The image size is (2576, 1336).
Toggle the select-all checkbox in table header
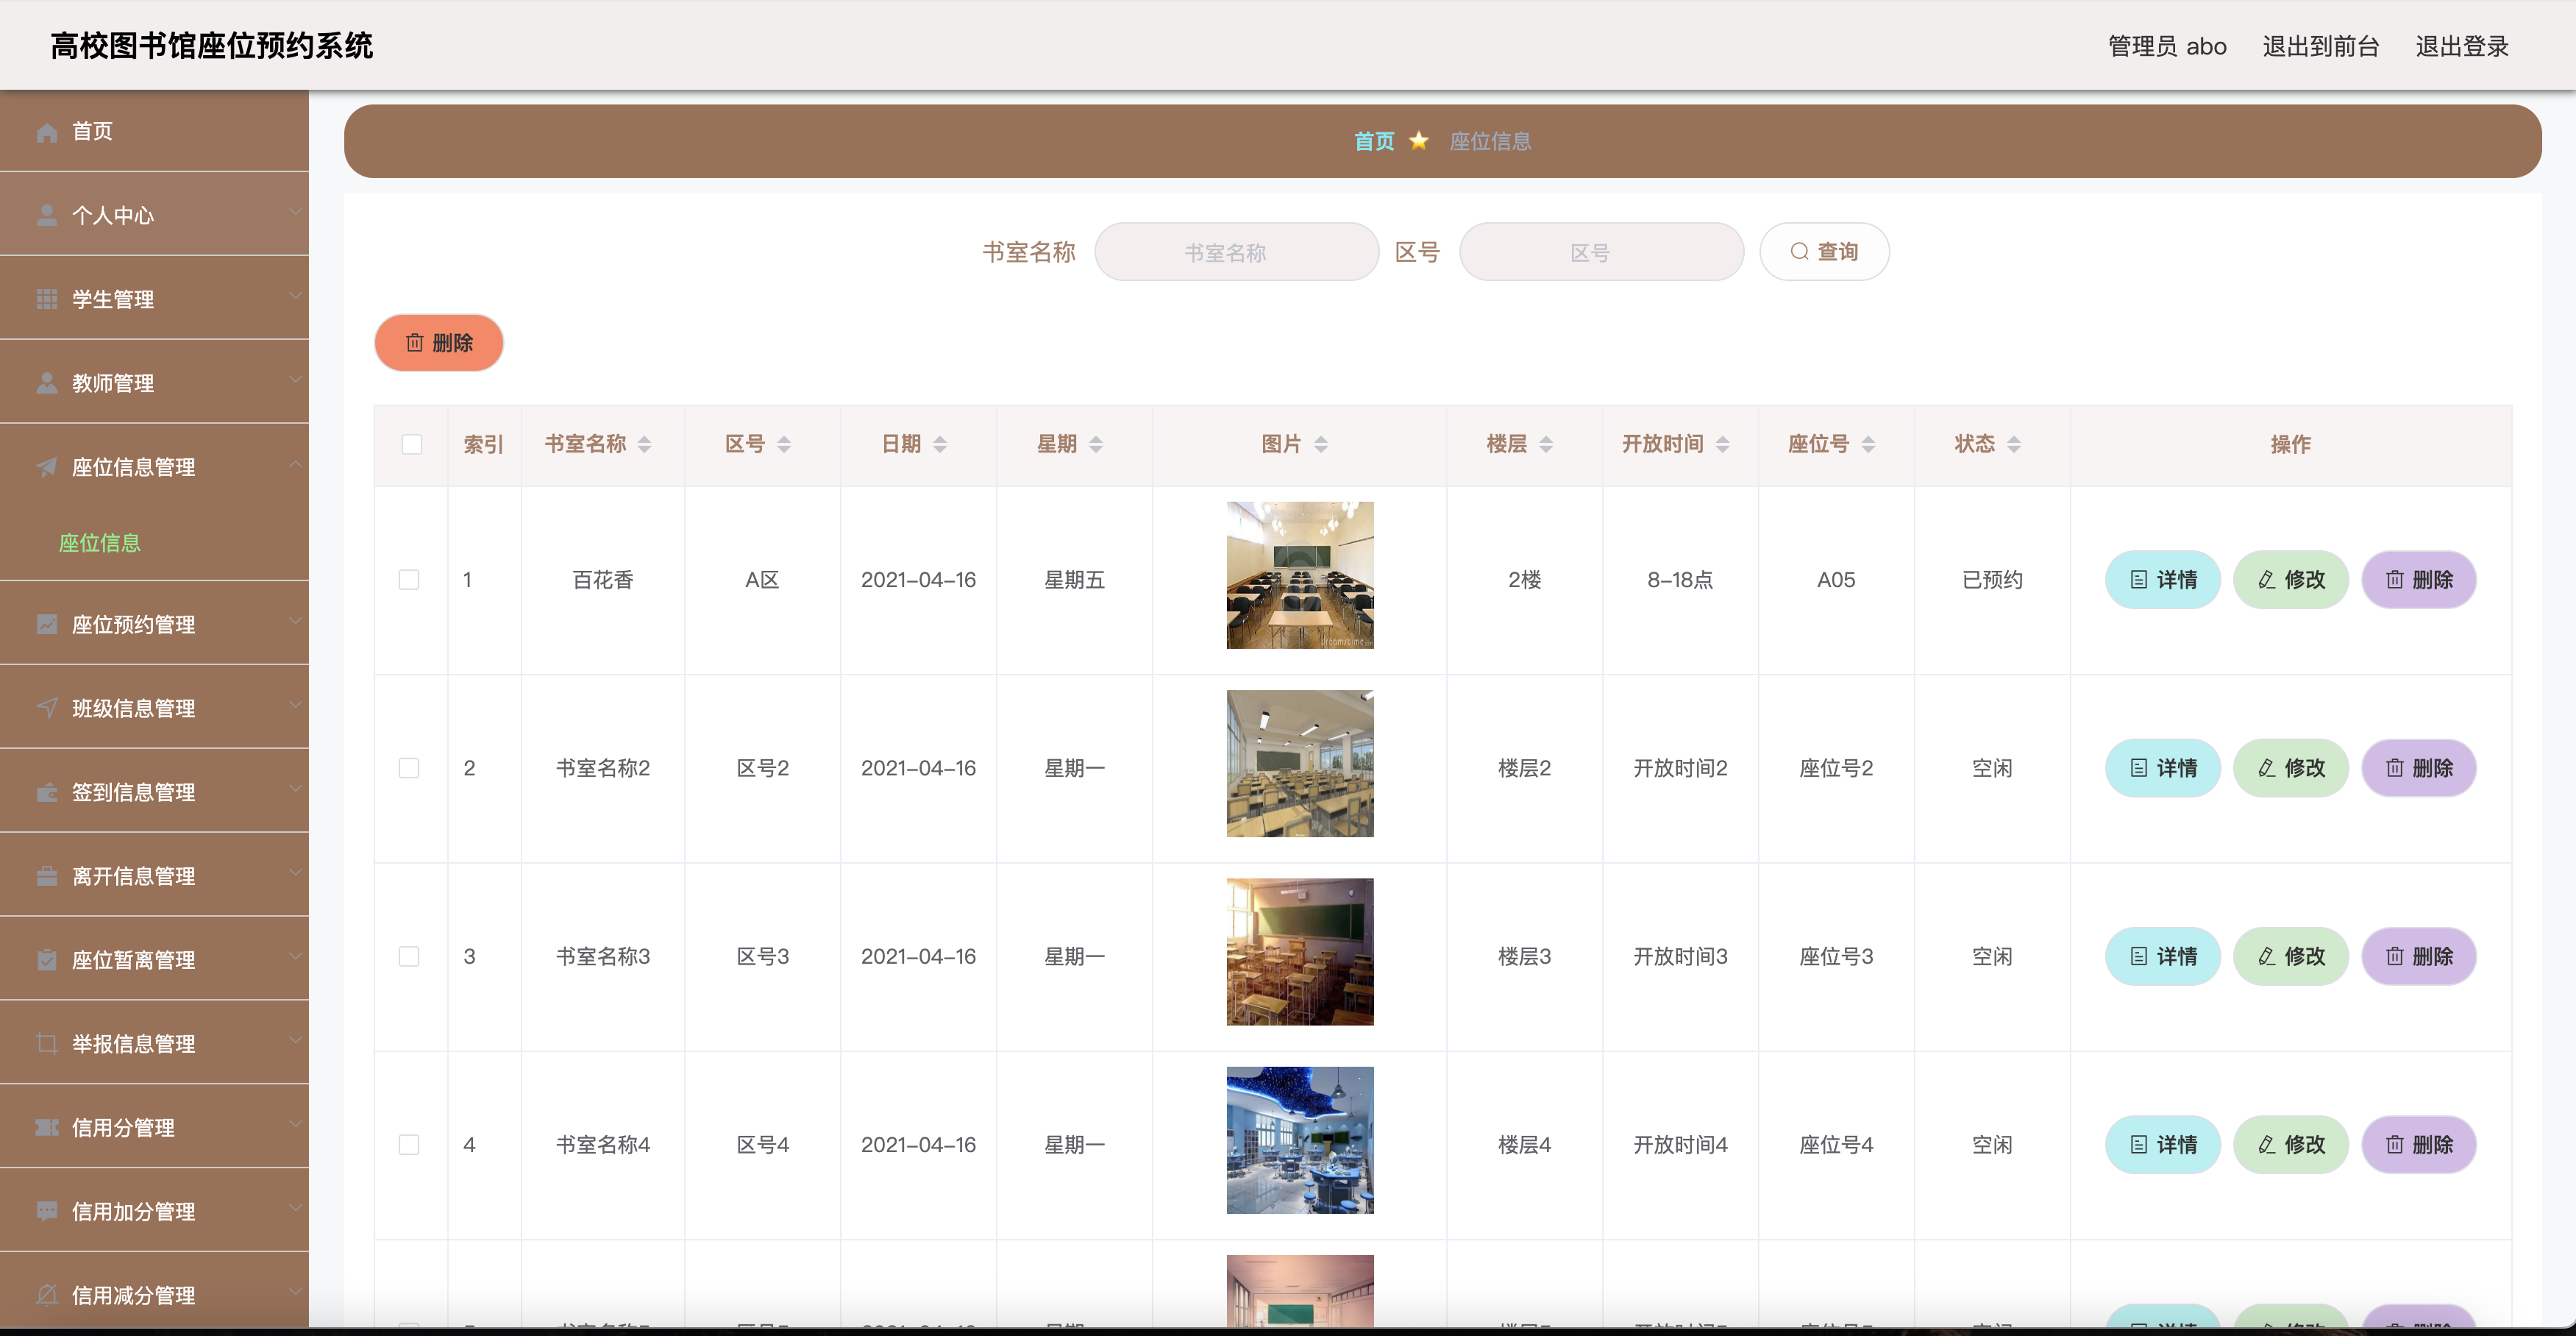(411, 445)
